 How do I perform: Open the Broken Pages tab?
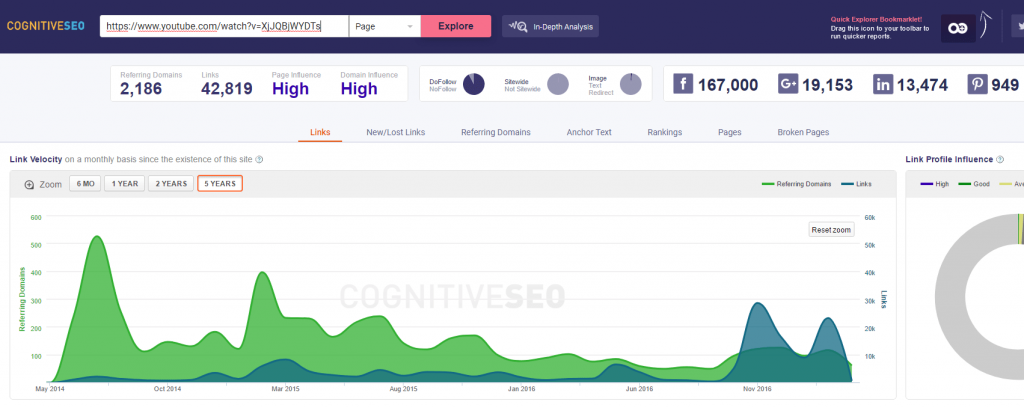pyautogui.click(x=803, y=132)
